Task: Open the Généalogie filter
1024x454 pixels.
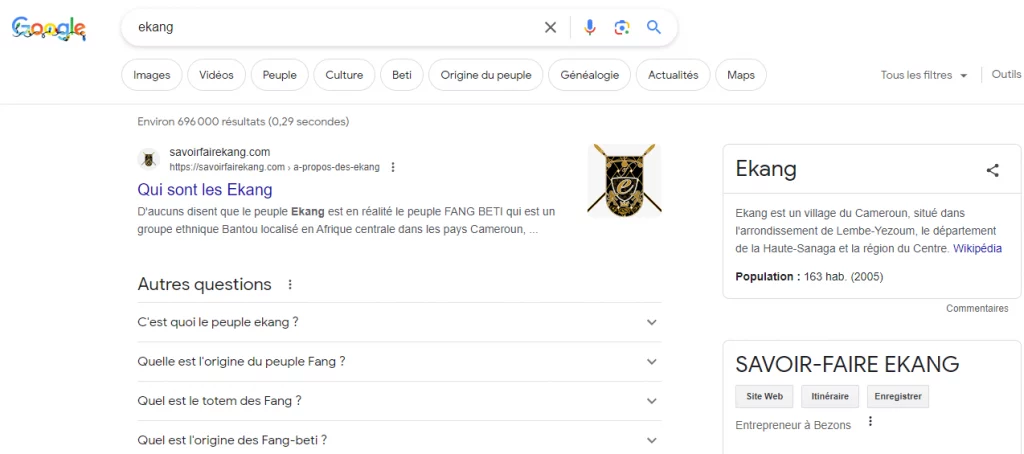Action: point(590,75)
